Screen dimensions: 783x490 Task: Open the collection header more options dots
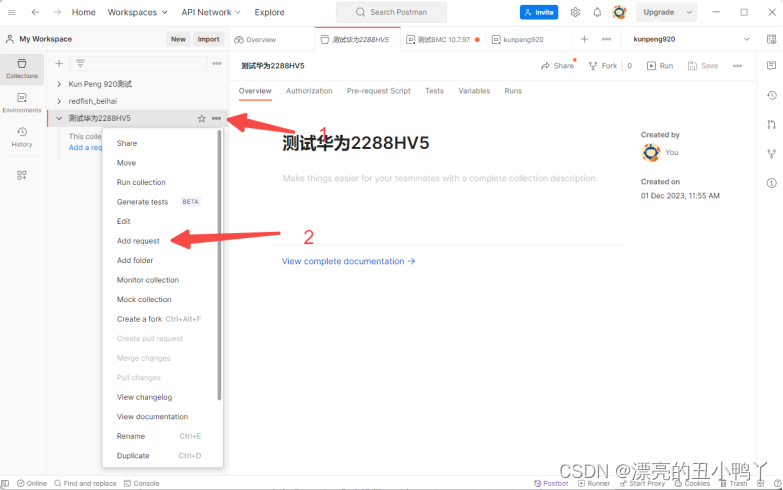[738, 66]
